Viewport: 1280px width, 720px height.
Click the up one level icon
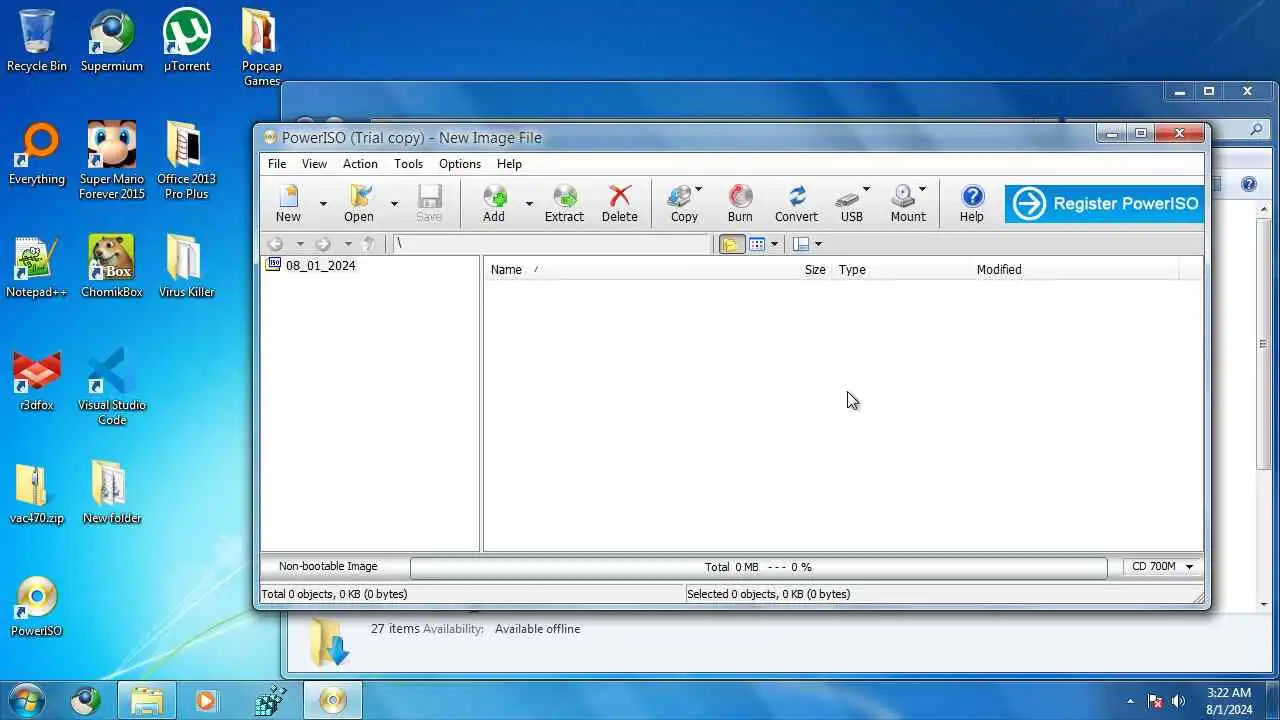pos(369,244)
